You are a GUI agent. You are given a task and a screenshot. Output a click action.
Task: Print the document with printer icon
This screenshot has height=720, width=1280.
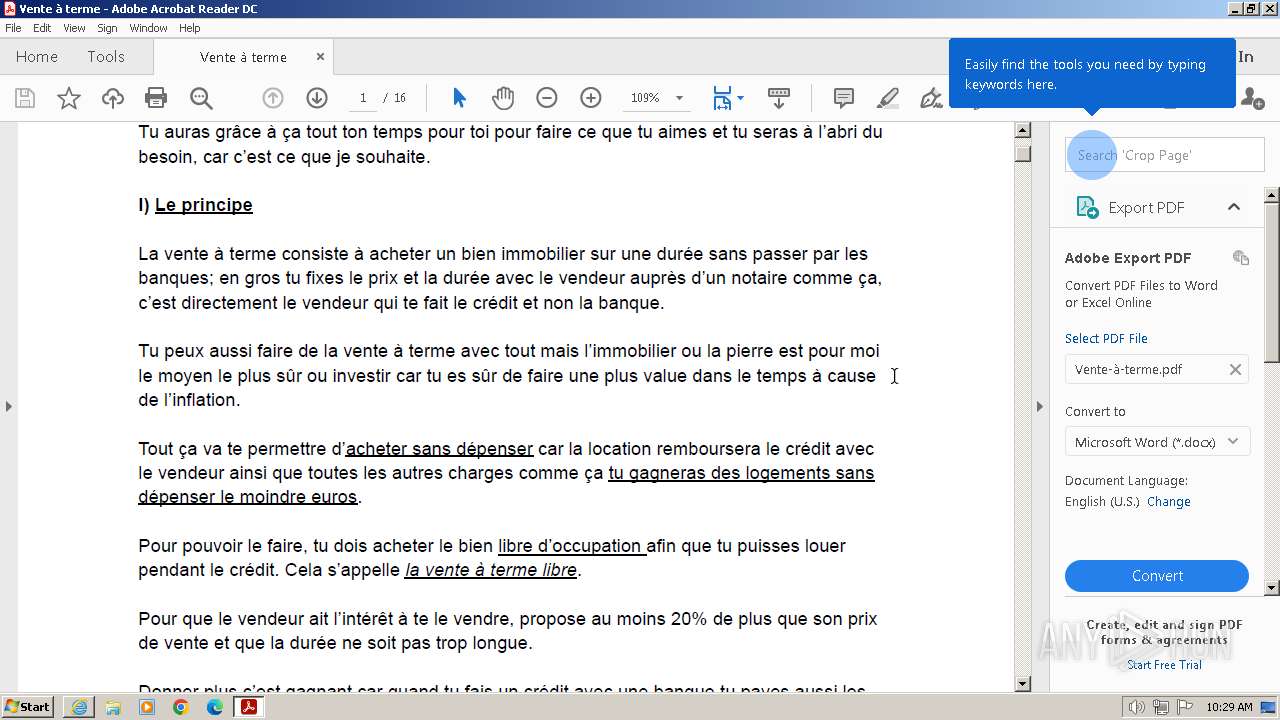click(x=156, y=98)
